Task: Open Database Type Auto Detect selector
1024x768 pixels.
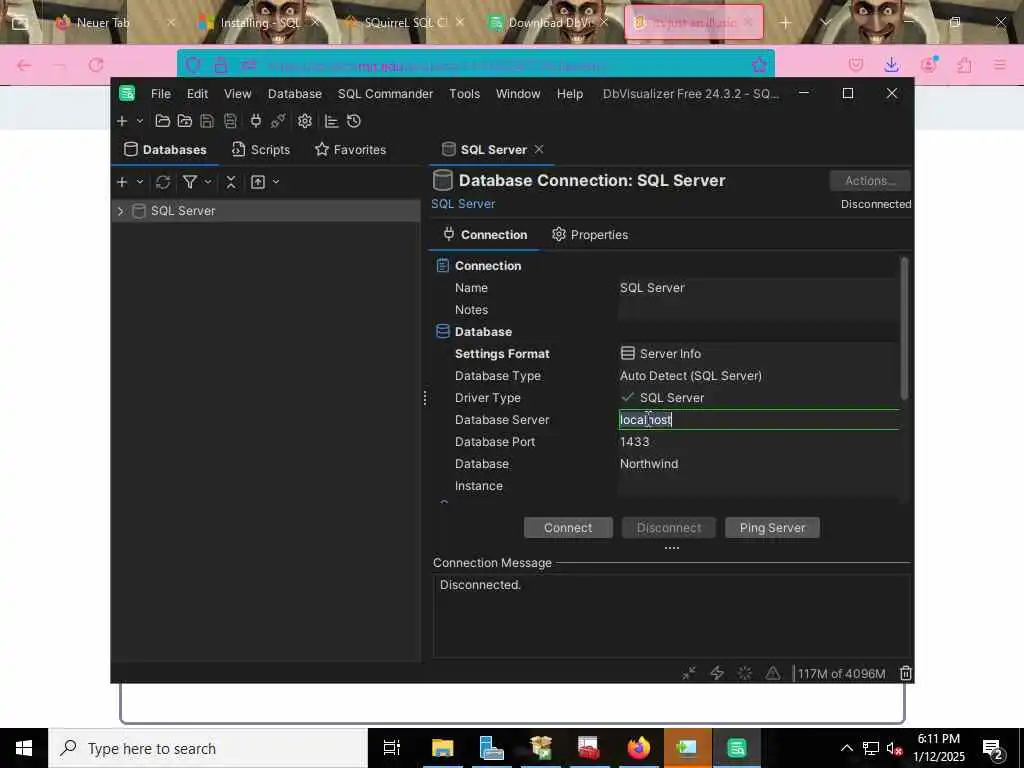Action: click(x=758, y=376)
